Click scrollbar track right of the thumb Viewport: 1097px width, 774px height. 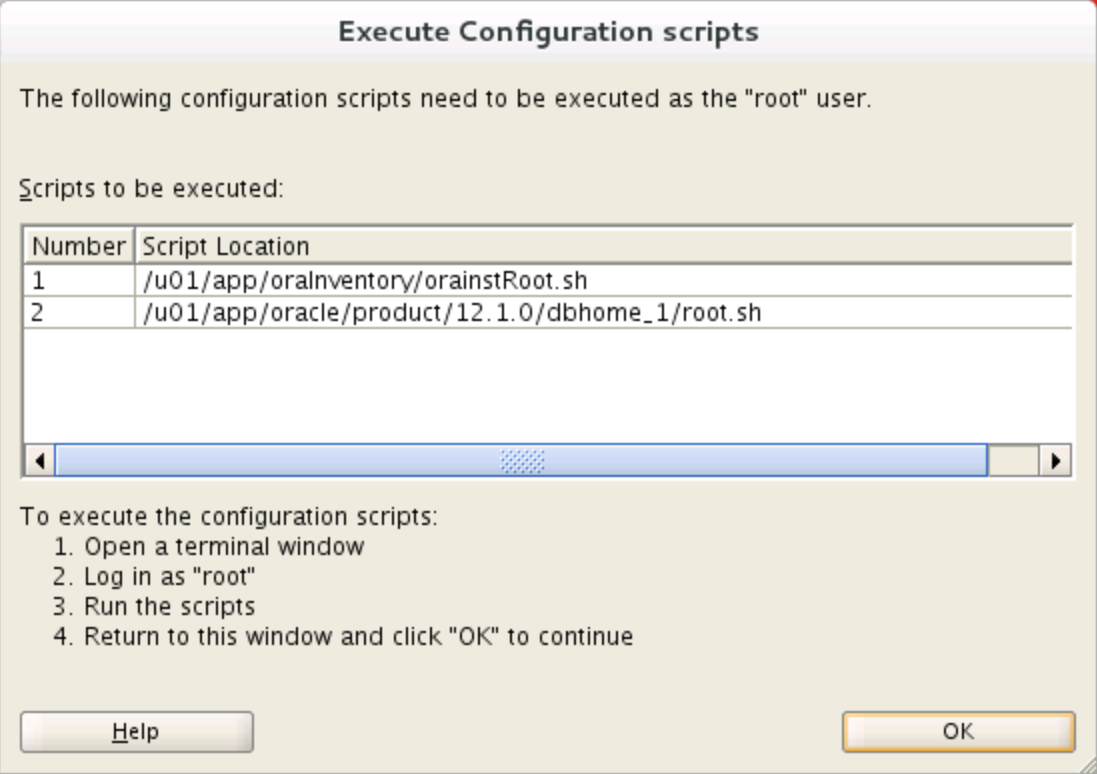coord(1012,461)
